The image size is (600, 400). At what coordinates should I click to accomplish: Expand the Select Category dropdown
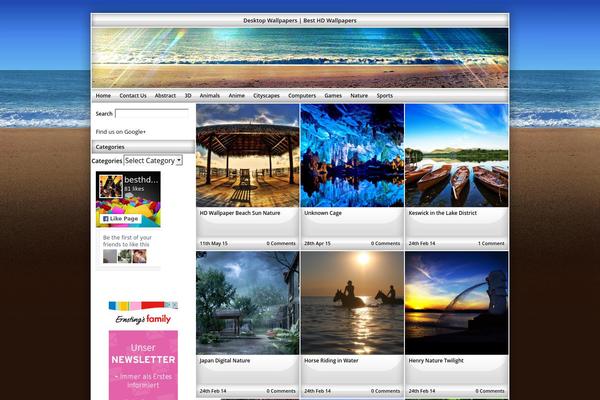tap(153, 161)
